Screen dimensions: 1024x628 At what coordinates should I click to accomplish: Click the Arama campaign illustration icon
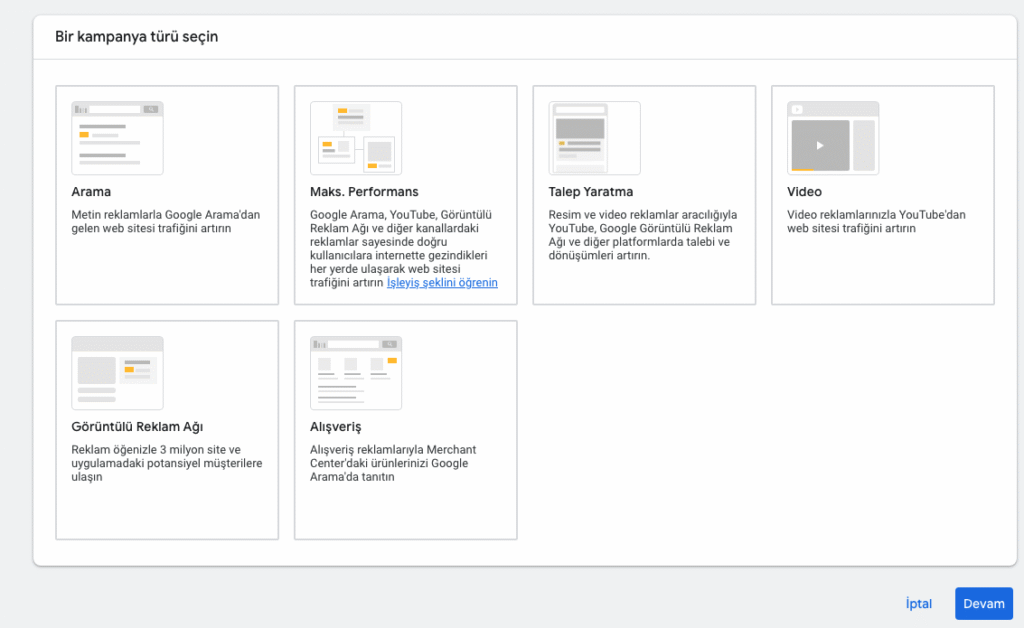click(117, 138)
